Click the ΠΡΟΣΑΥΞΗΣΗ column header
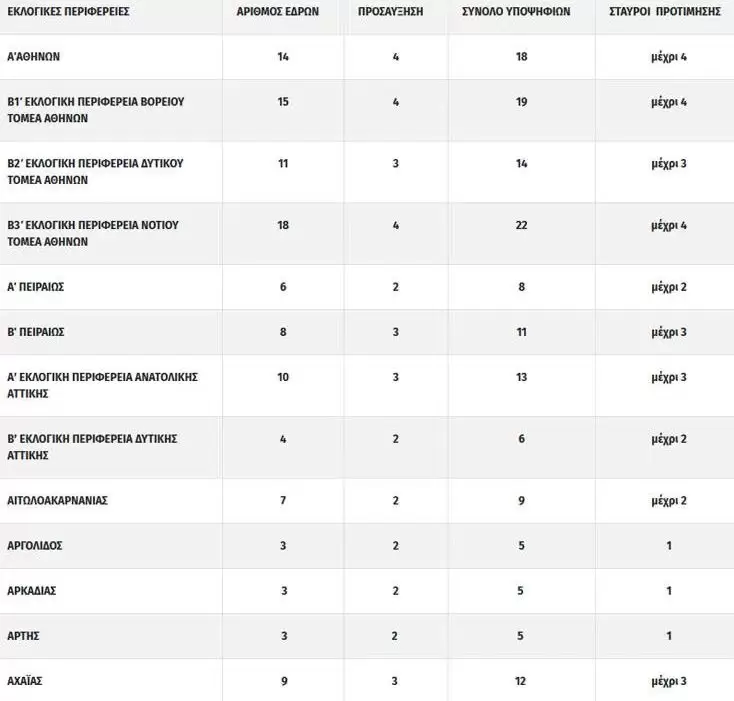The image size is (734, 701). (396, 12)
